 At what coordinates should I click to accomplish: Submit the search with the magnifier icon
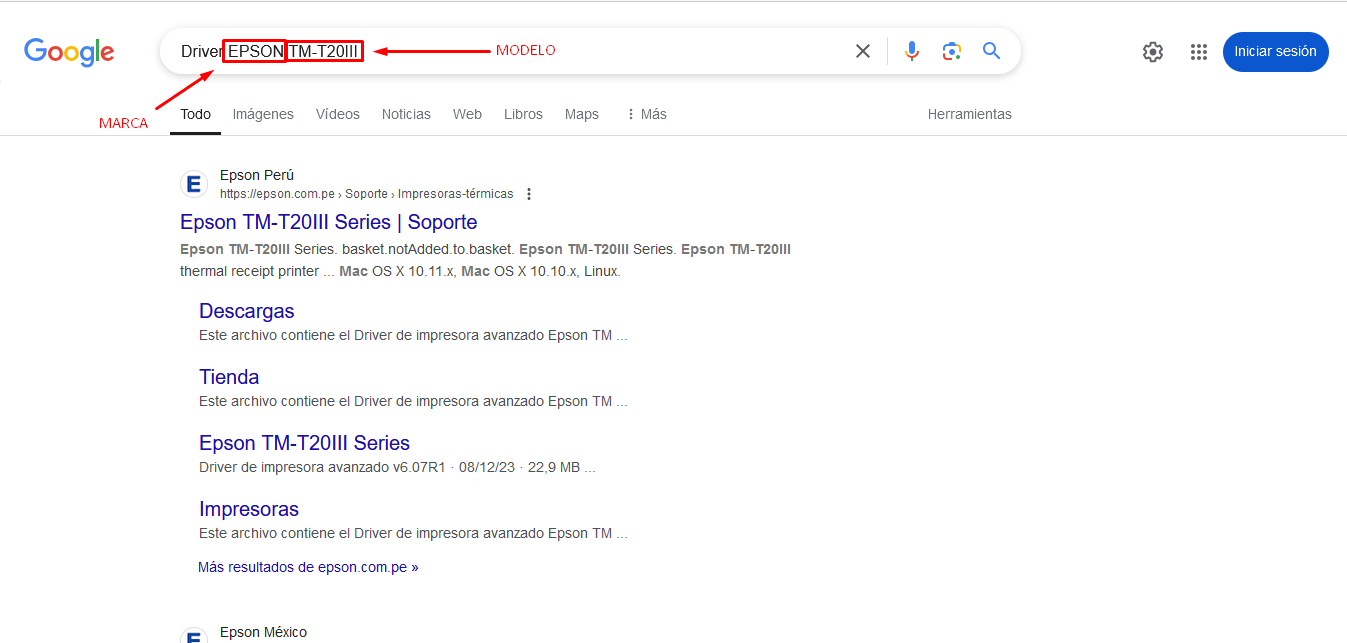click(x=992, y=51)
